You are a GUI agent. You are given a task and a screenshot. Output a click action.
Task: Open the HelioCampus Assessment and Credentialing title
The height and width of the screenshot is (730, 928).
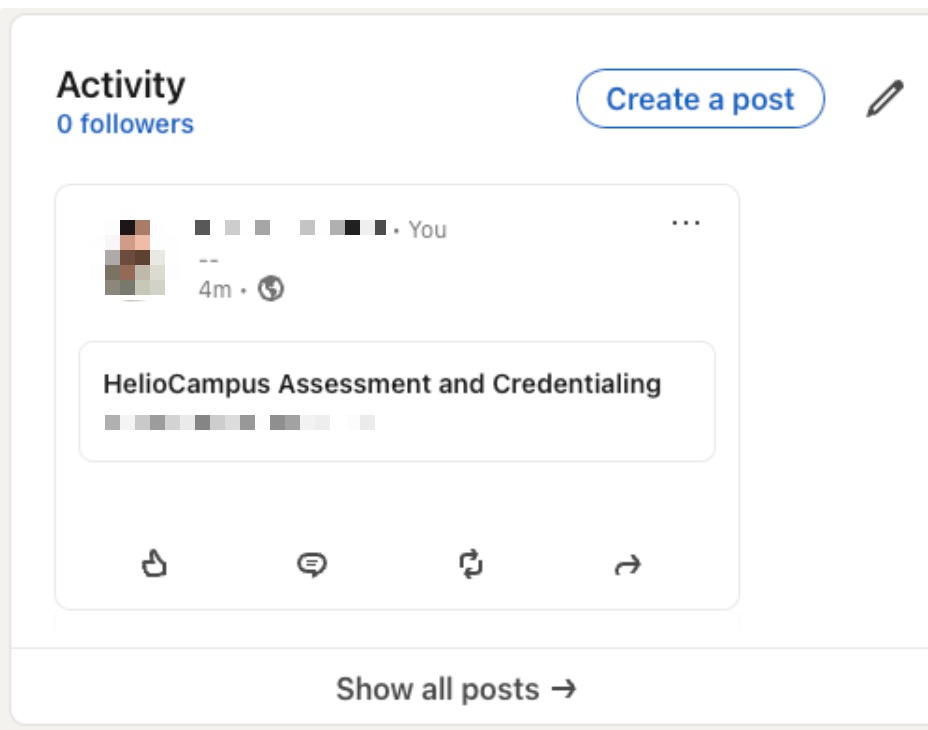pos(382,384)
